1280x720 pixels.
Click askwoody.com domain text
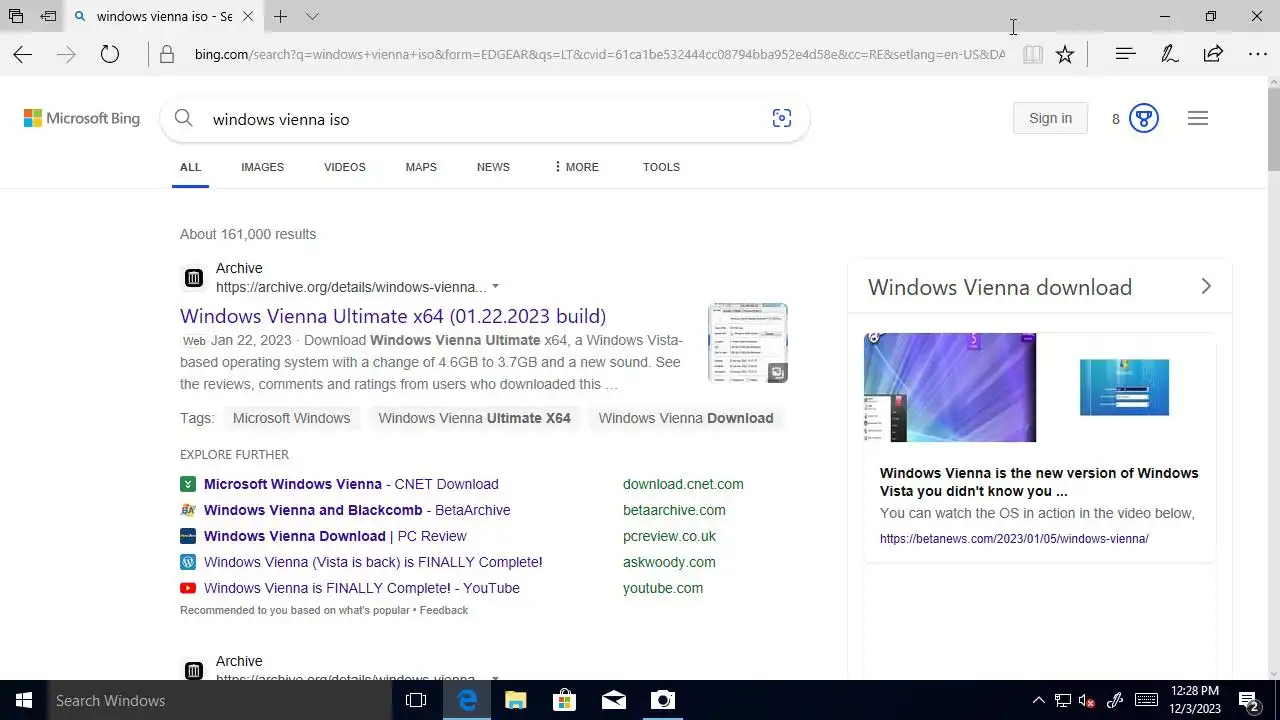click(x=669, y=562)
